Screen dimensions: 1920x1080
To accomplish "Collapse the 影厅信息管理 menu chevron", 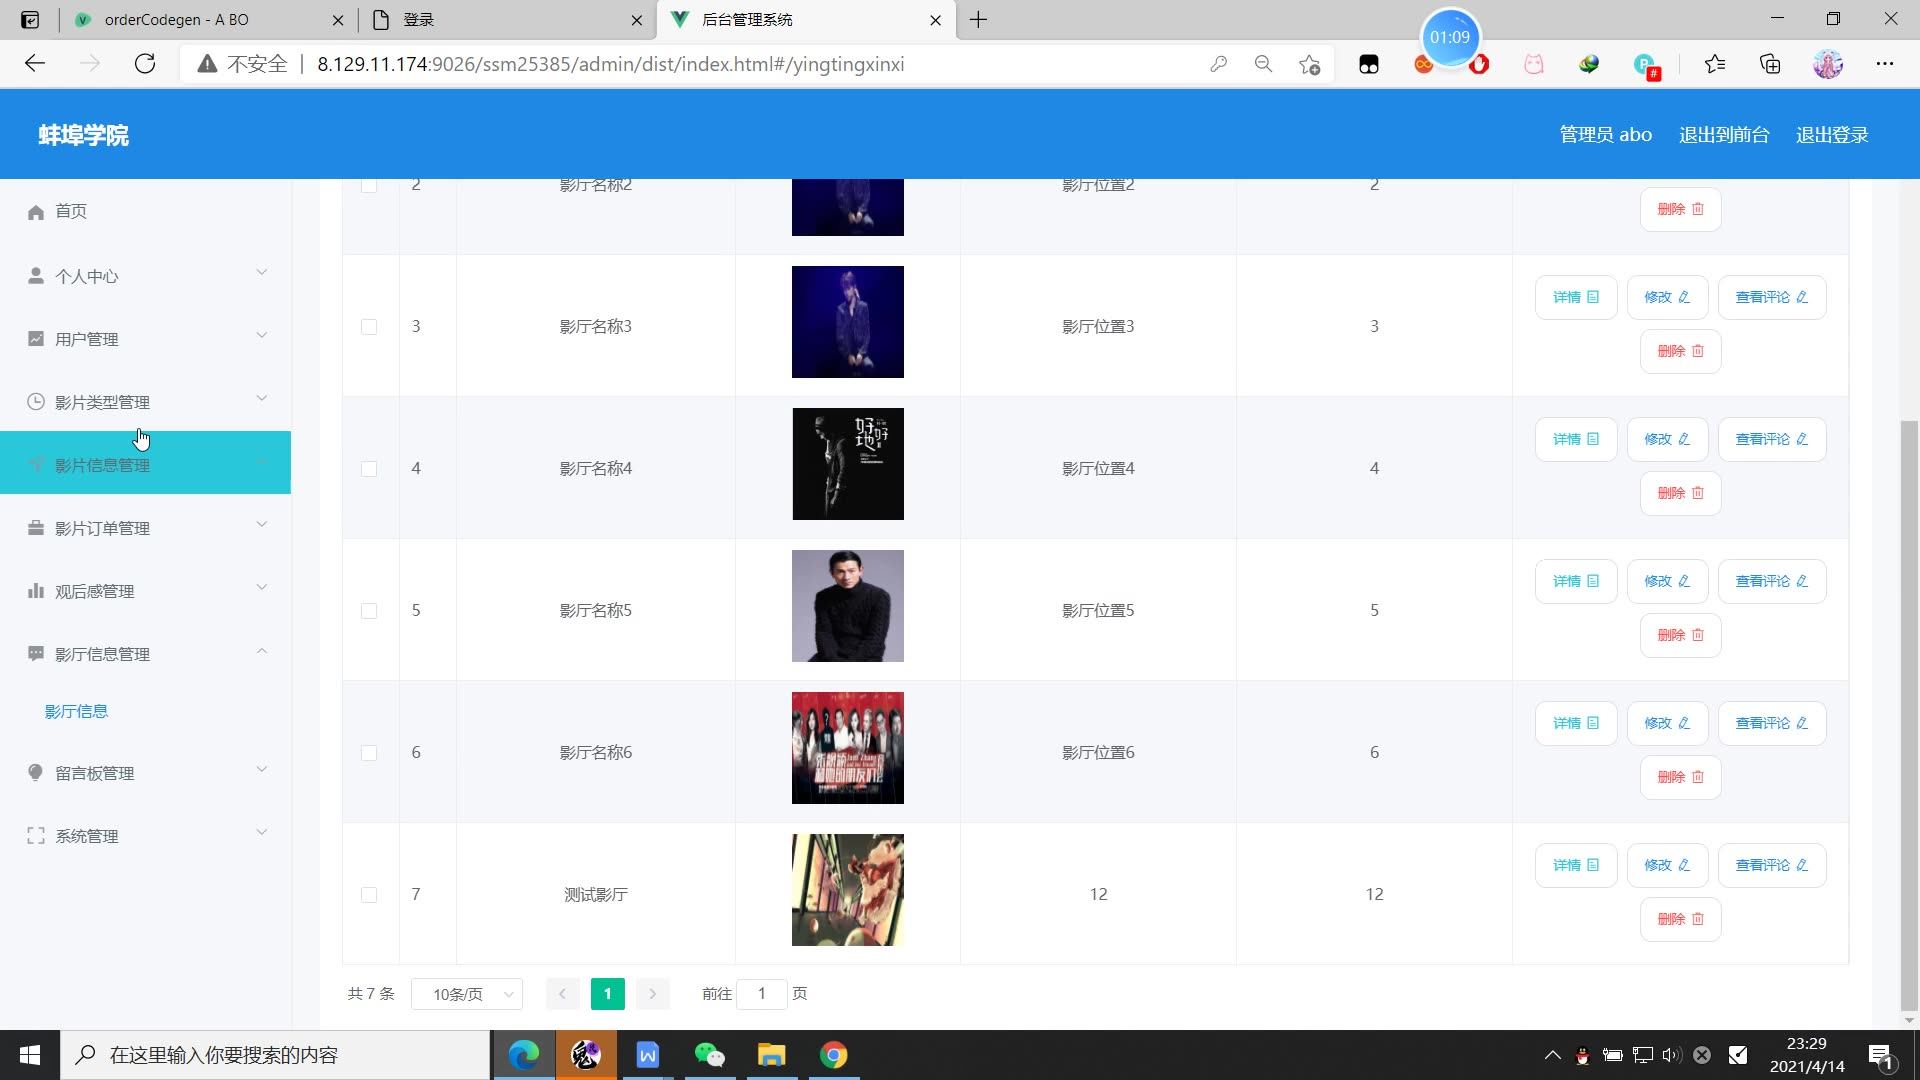I will point(262,651).
